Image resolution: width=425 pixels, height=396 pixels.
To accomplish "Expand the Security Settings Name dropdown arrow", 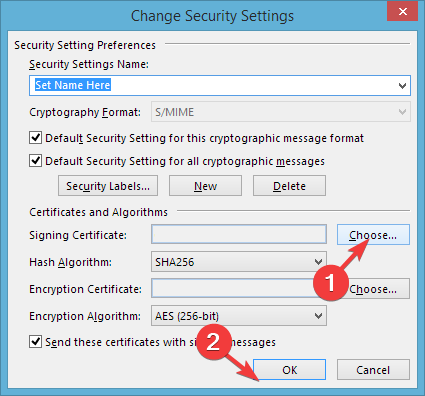I will pos(402,86).
